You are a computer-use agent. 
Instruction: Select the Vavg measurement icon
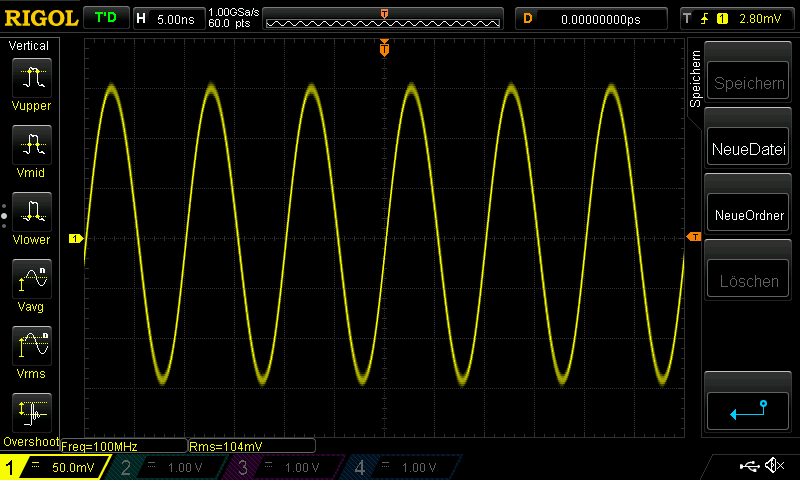coord(32,279)
